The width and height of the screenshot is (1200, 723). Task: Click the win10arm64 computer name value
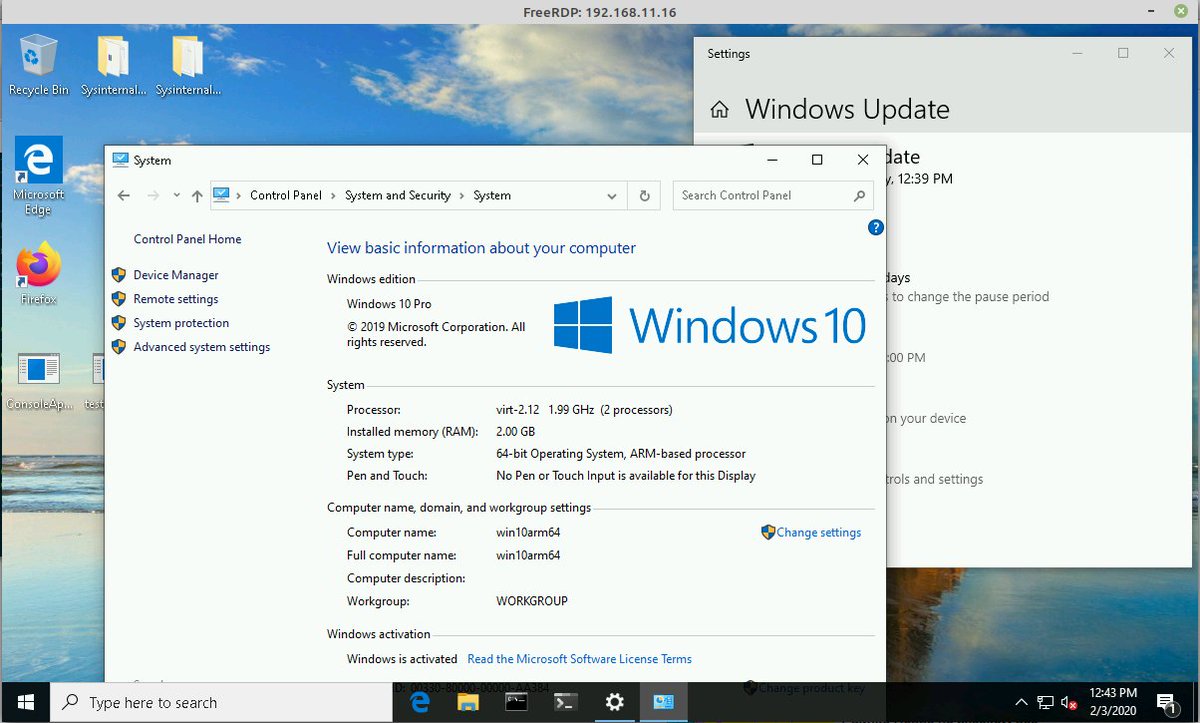click(528, 533)
